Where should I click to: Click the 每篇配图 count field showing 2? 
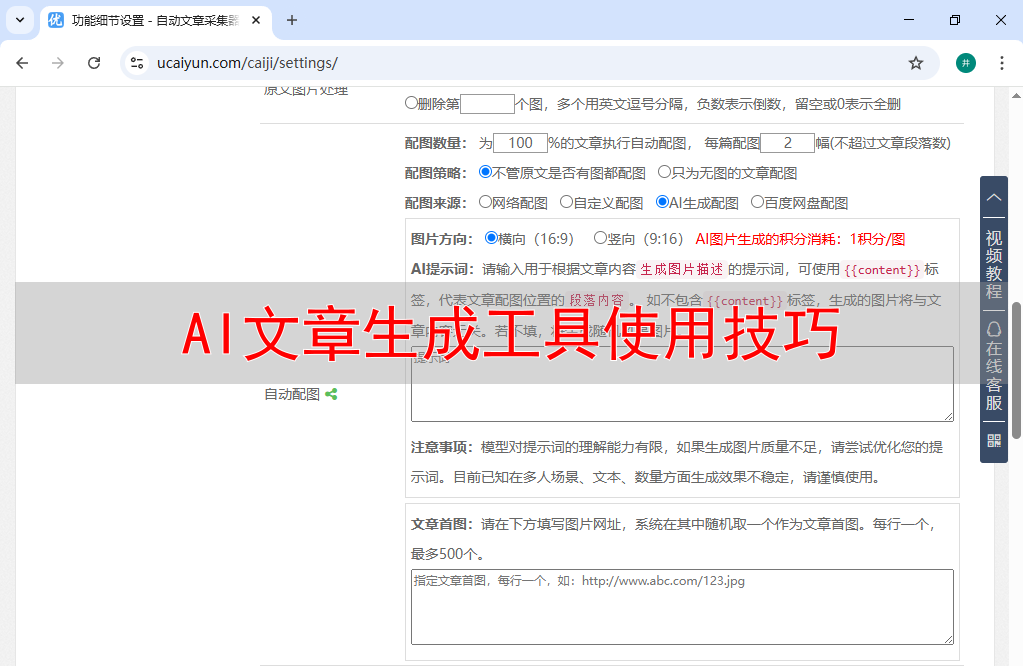787,143
